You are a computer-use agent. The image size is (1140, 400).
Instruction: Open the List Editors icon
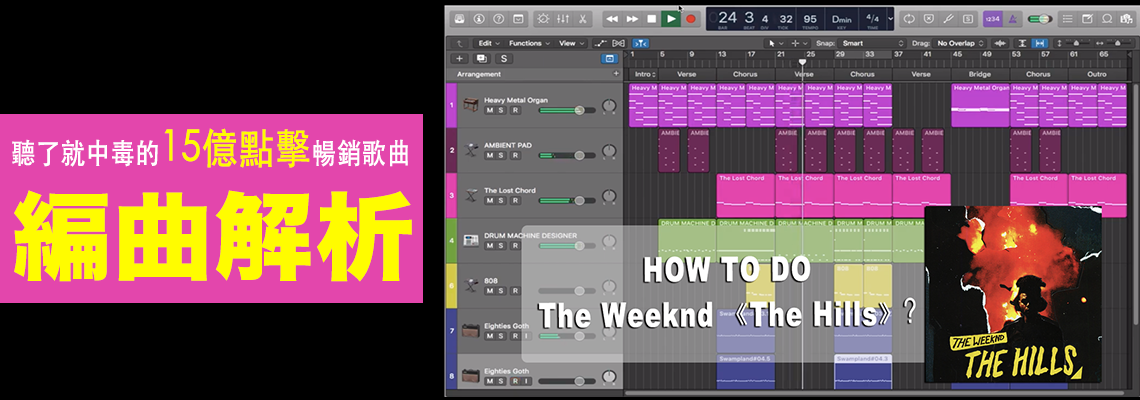[x=1067, y=19]
